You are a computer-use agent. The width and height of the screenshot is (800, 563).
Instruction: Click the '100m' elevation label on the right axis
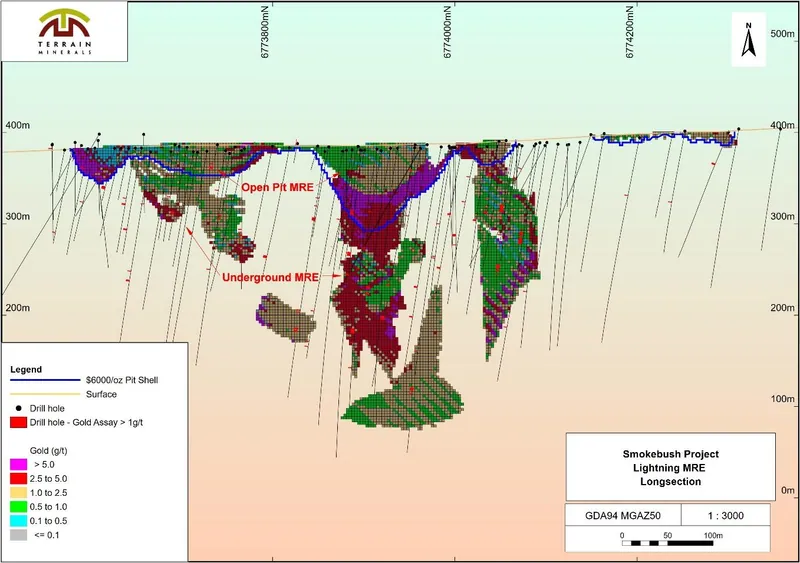click(782, 399)
